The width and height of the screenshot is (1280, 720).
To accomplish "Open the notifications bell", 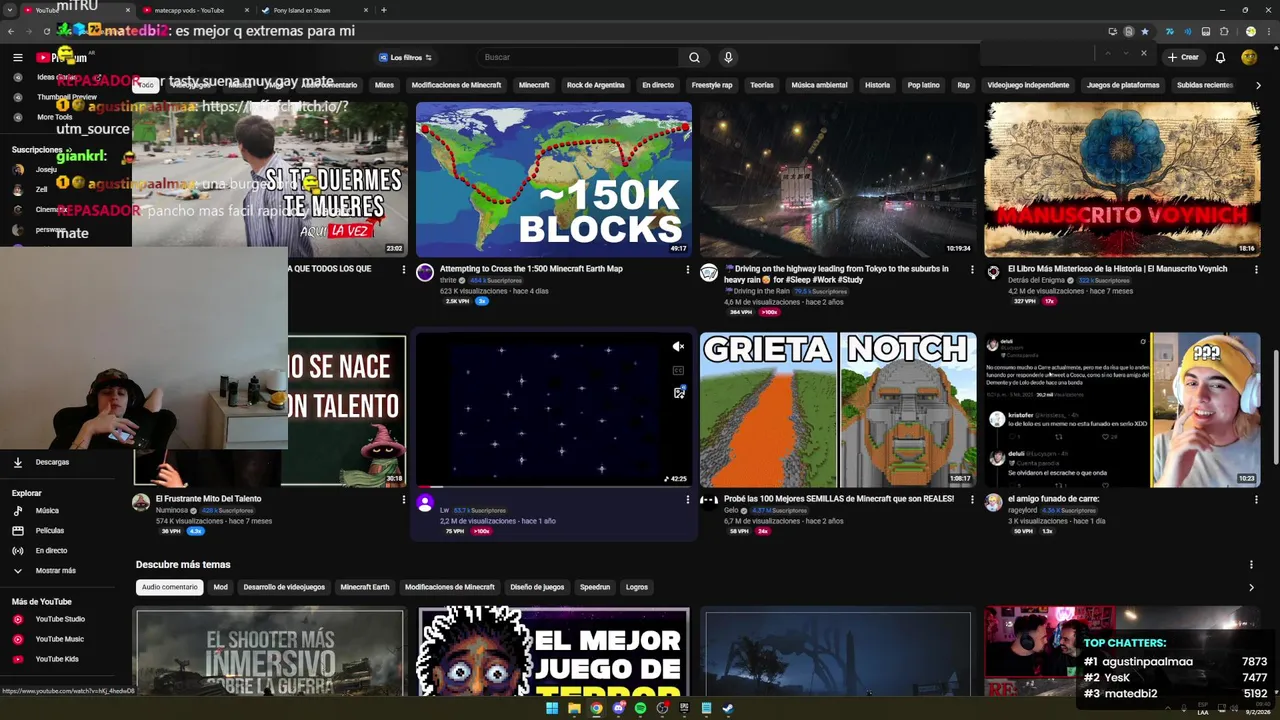I will [x=1220, y=57].
